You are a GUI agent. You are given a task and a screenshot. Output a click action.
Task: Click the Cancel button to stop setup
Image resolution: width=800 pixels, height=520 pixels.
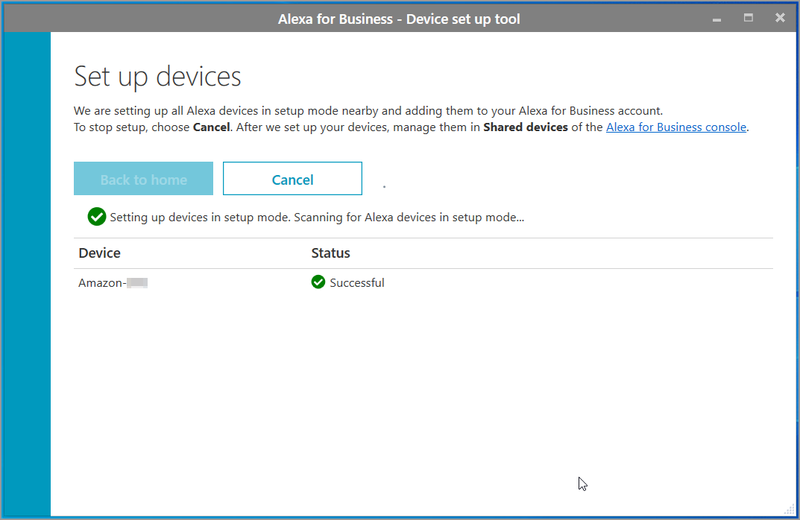pos(292,179)
